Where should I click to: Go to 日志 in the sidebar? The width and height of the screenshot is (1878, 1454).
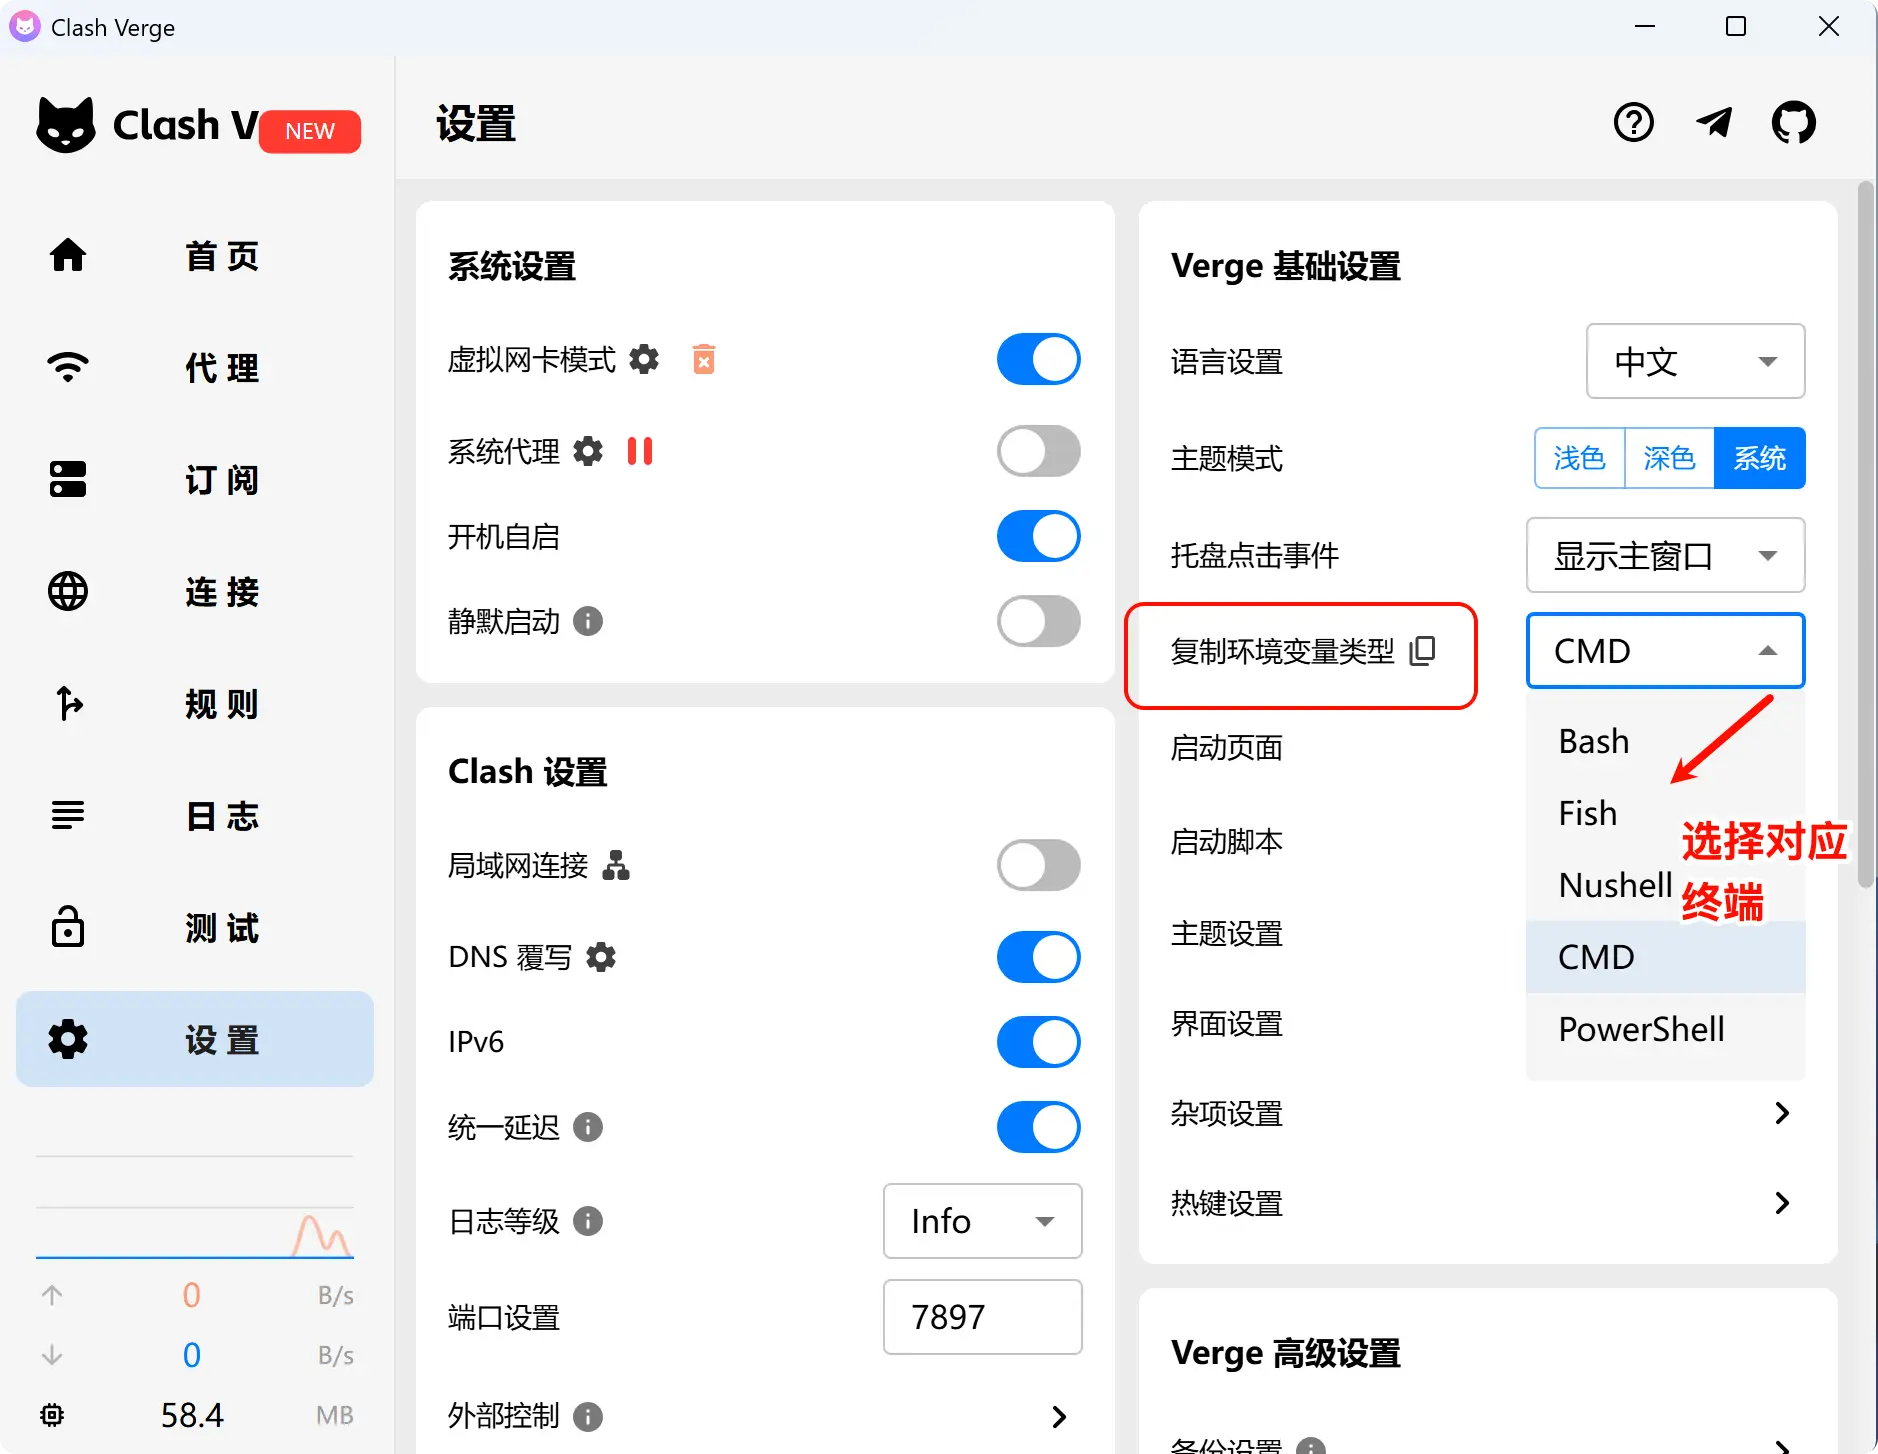tap(195, 816)
